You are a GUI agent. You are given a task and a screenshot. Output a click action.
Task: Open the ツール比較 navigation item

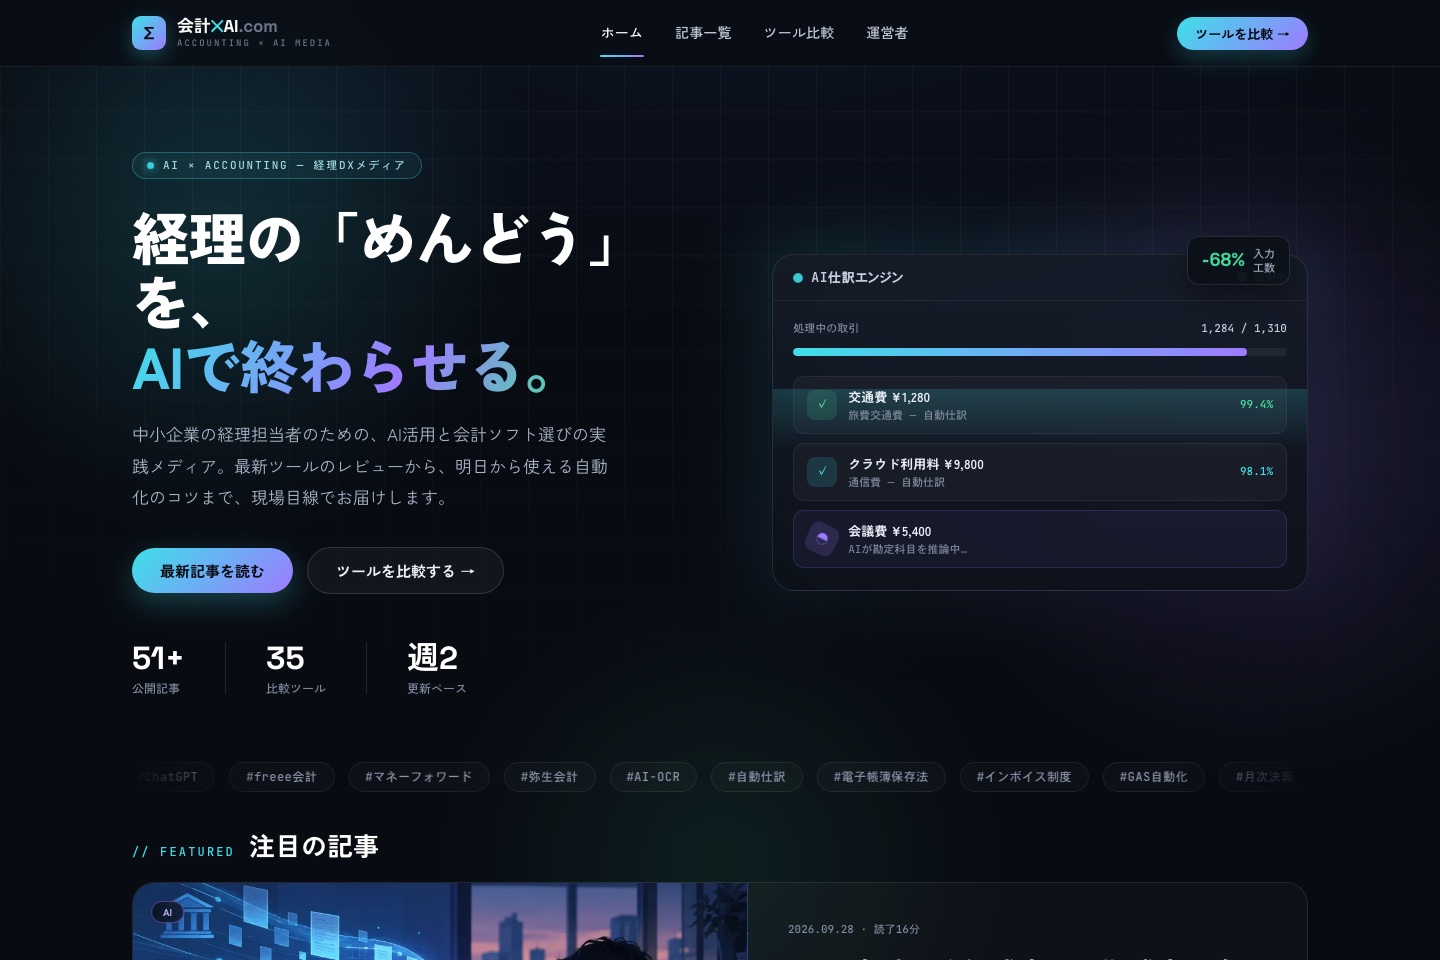click(x=799, y=33)
